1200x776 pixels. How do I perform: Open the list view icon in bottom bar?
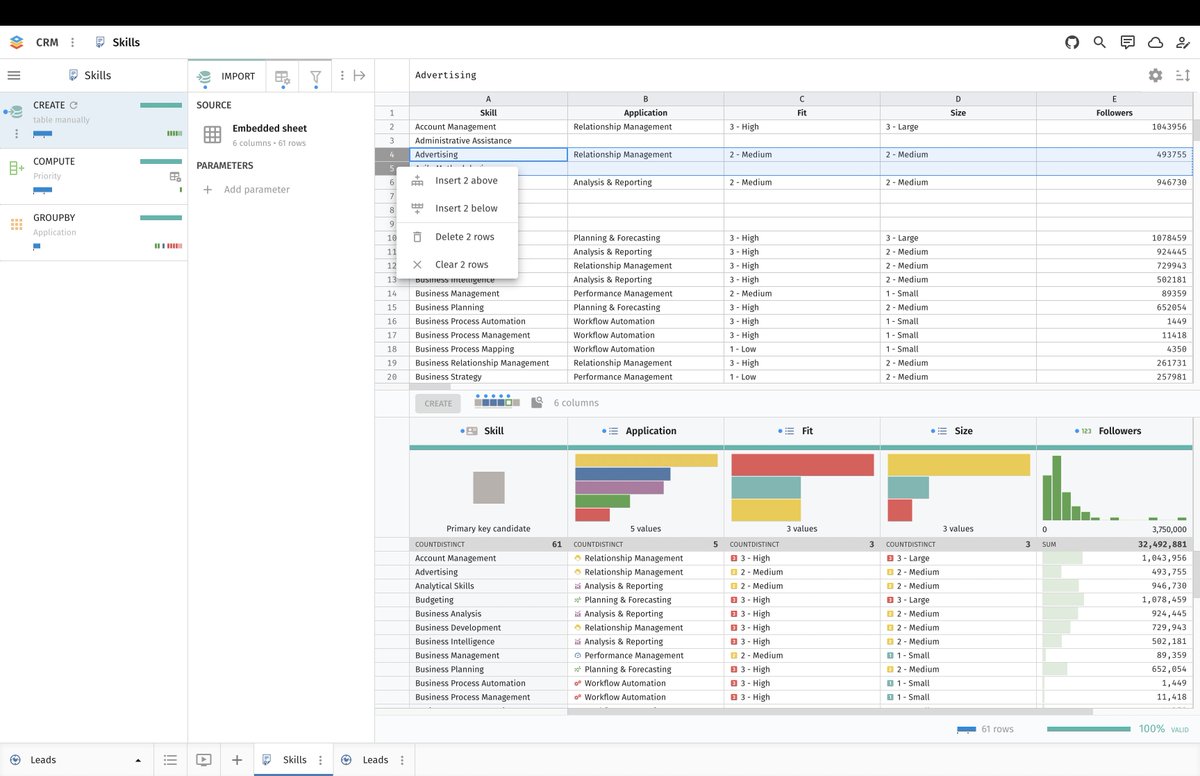point(170,760)
